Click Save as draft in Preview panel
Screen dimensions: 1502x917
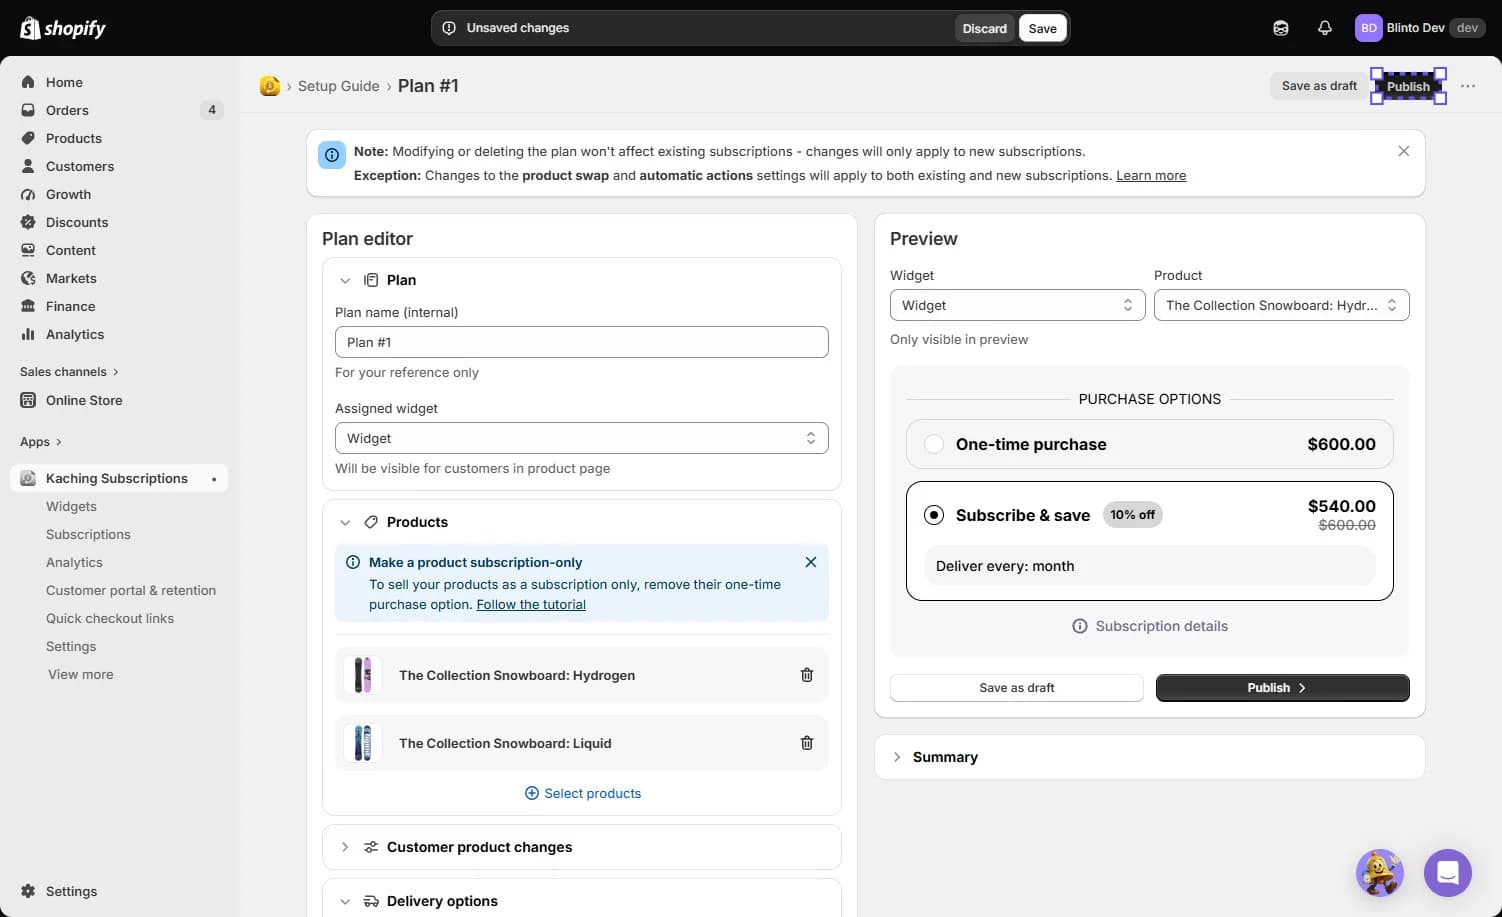[x=1017, y=688]
